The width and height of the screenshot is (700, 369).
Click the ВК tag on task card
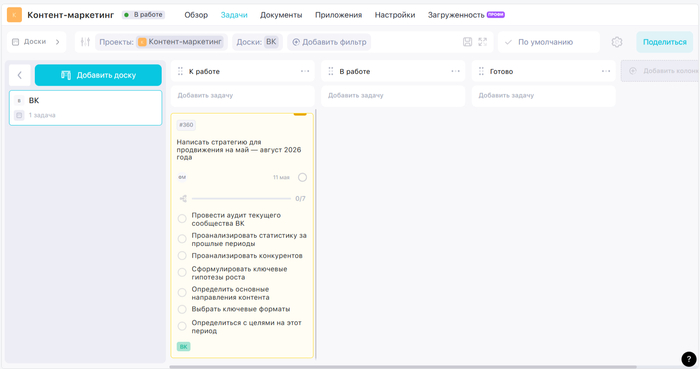pyautogui.click(x=183, y=347)
